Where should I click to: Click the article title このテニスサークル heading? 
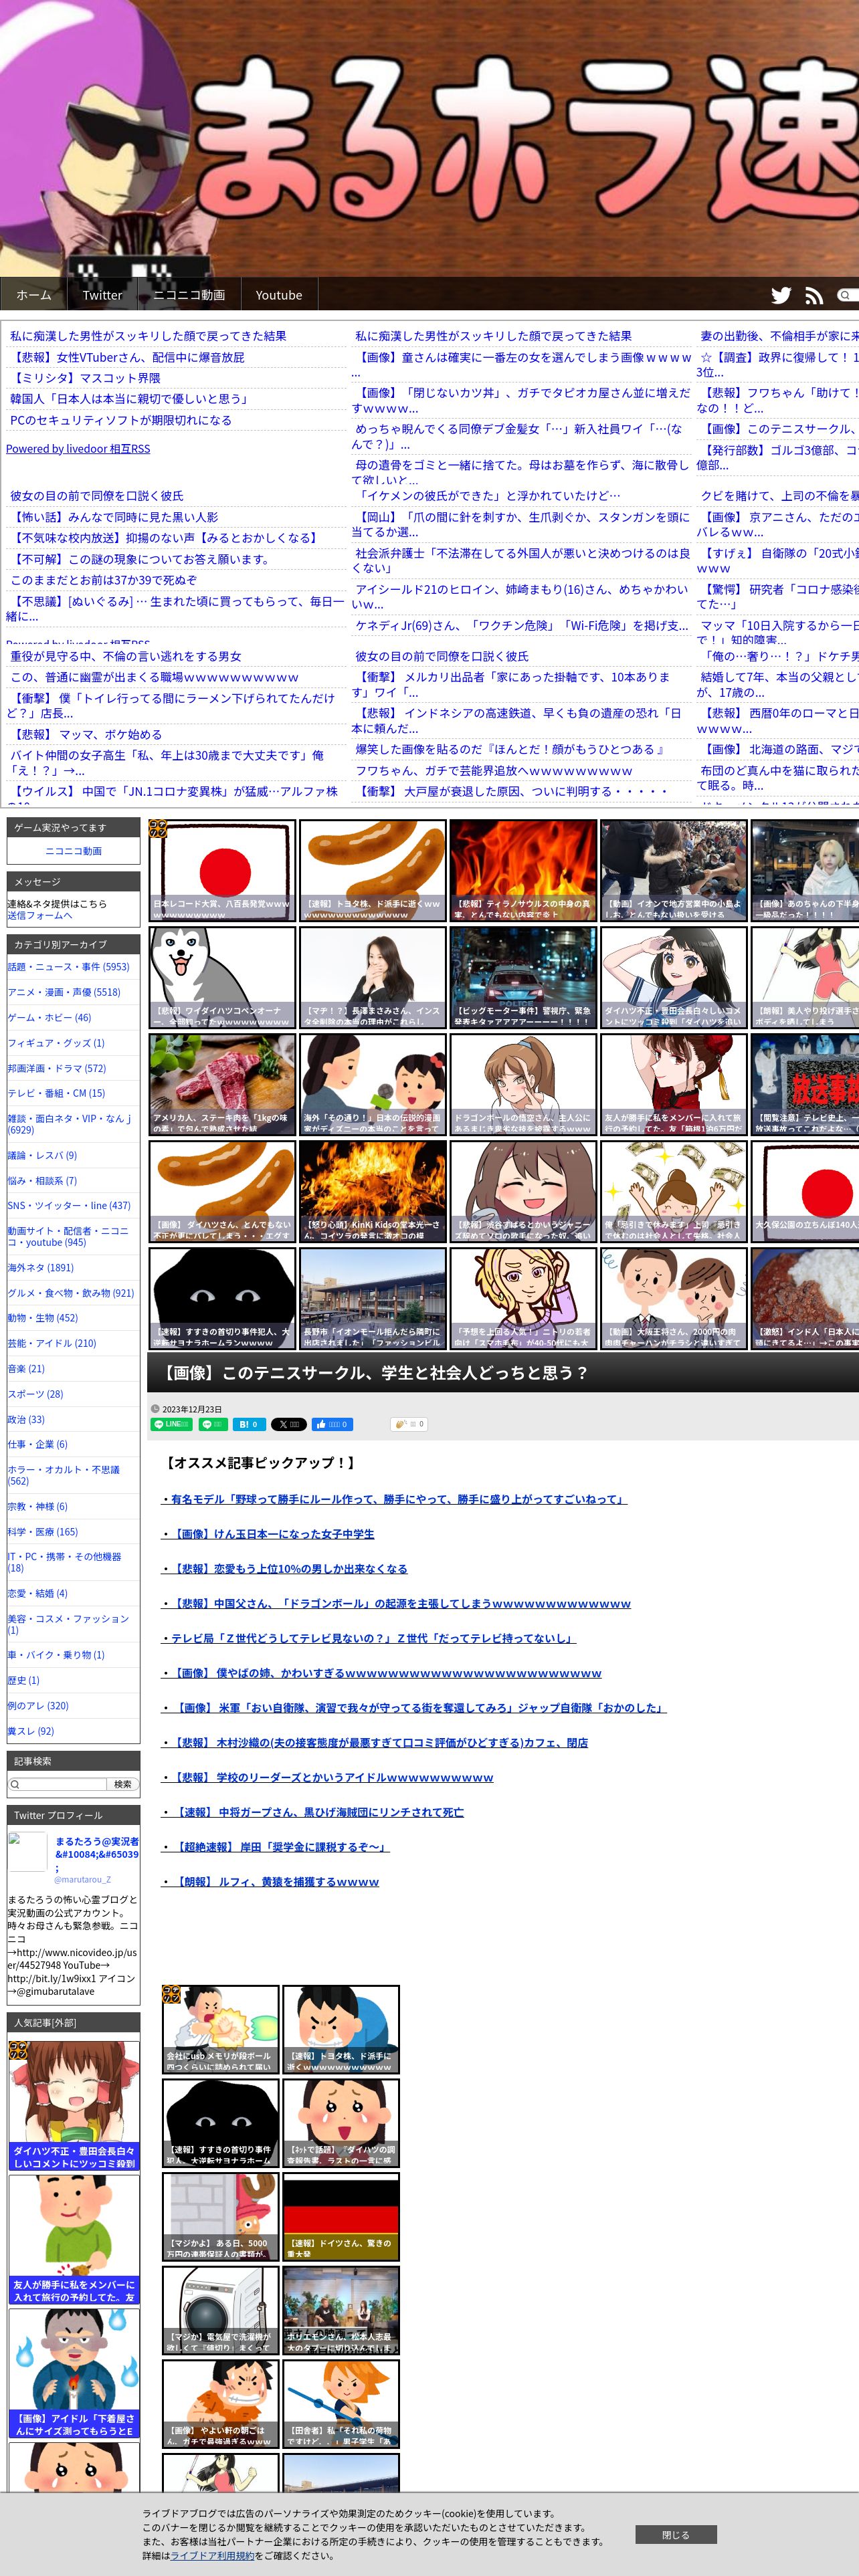click(375, 1373)
